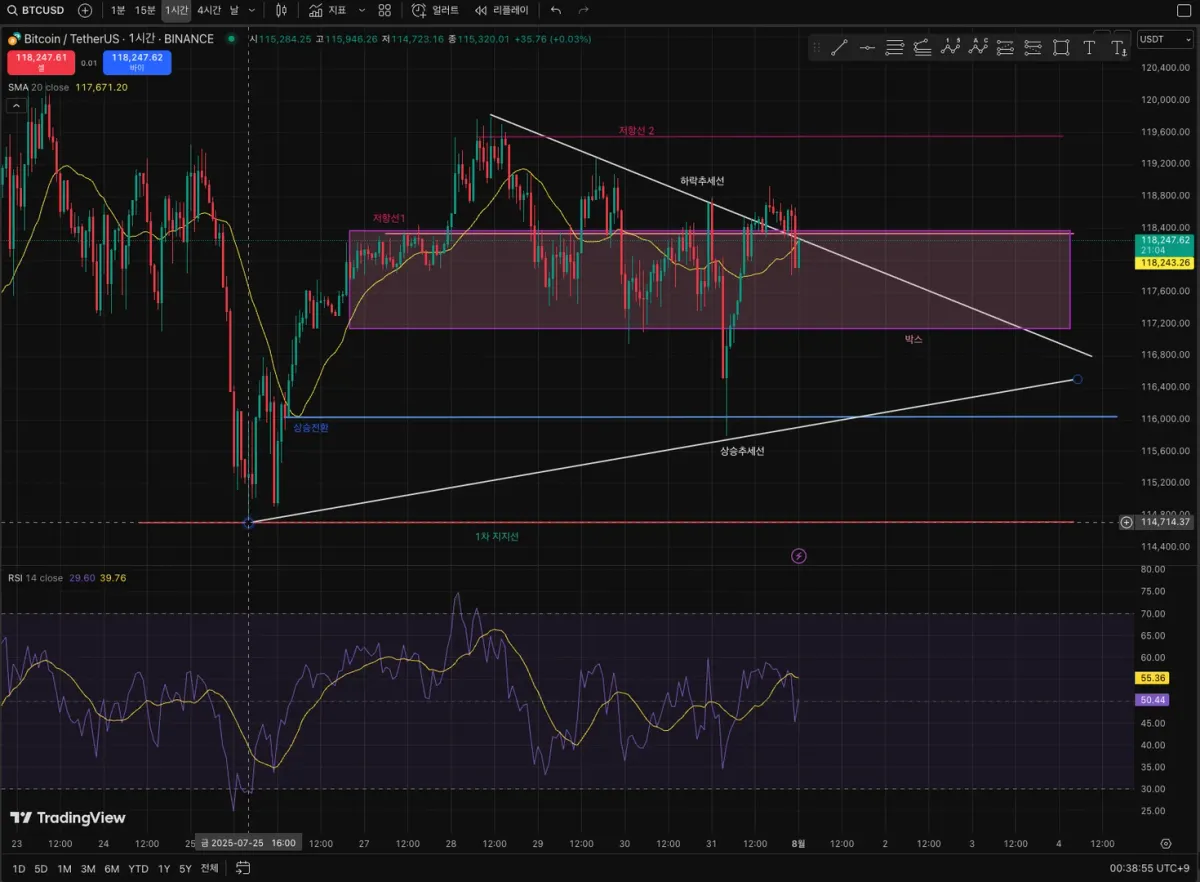Select the parallel horizontal lines tool
This screenshot has height=882, width=1200.
pyautogui.click(x=895, y=47)
